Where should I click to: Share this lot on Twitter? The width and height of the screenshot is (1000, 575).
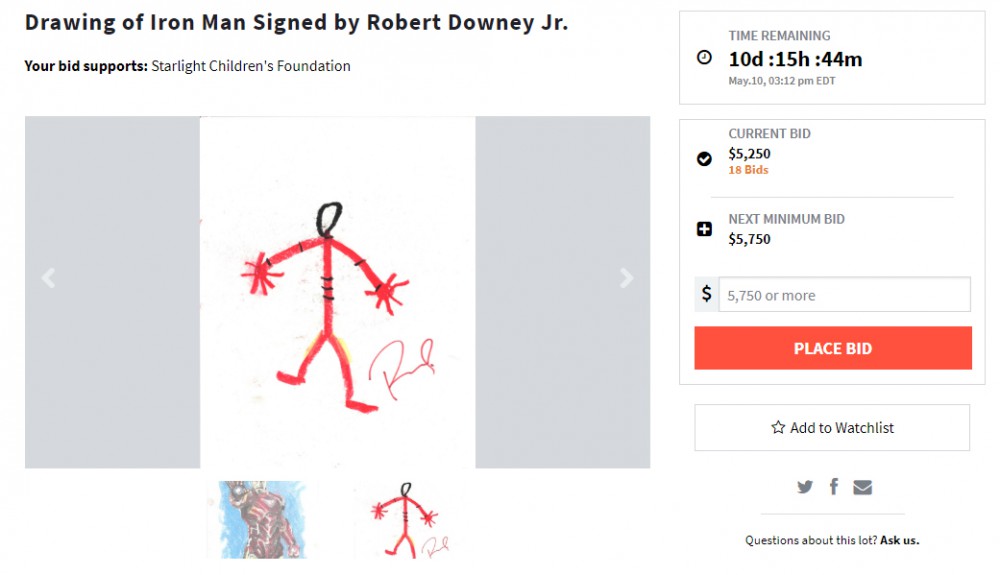pyautogui.click(x=805, y=487)
